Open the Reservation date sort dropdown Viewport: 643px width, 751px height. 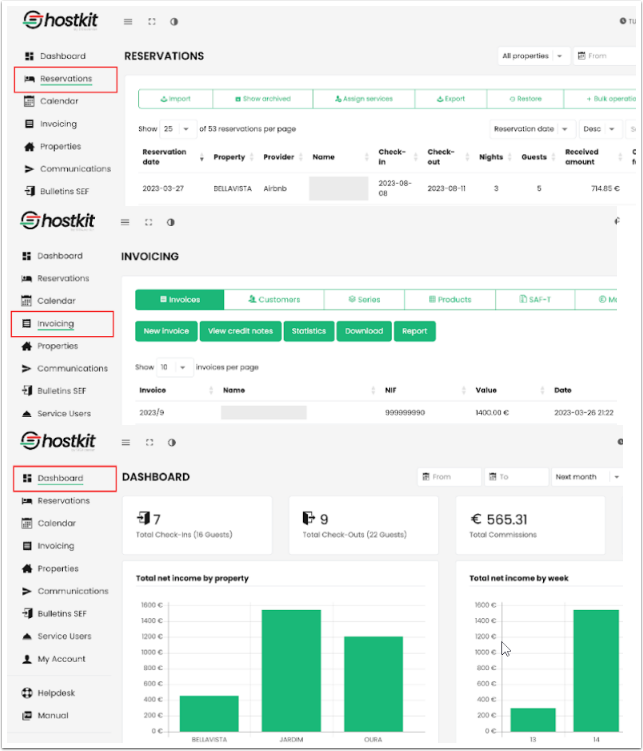[532, 129]
